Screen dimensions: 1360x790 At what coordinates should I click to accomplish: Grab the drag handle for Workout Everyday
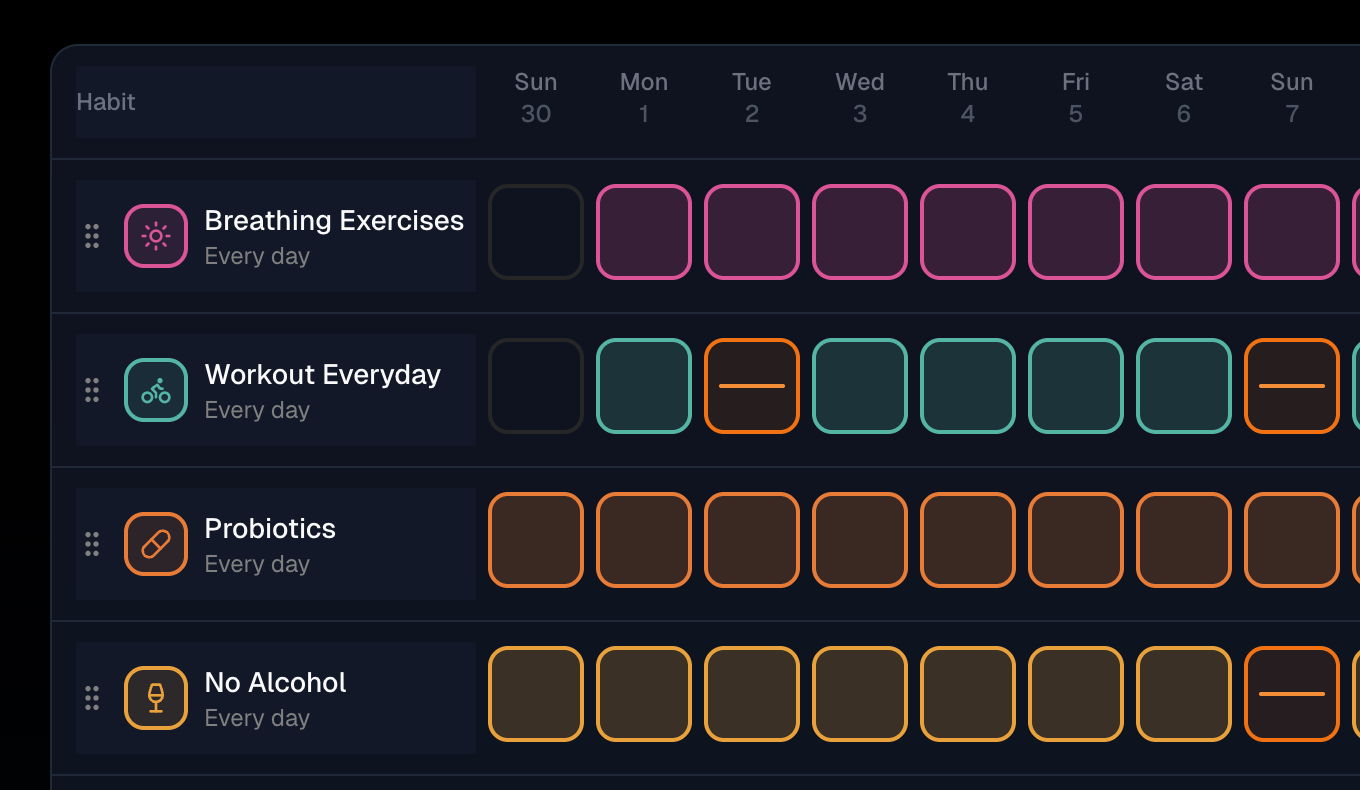tap(92, 390)
